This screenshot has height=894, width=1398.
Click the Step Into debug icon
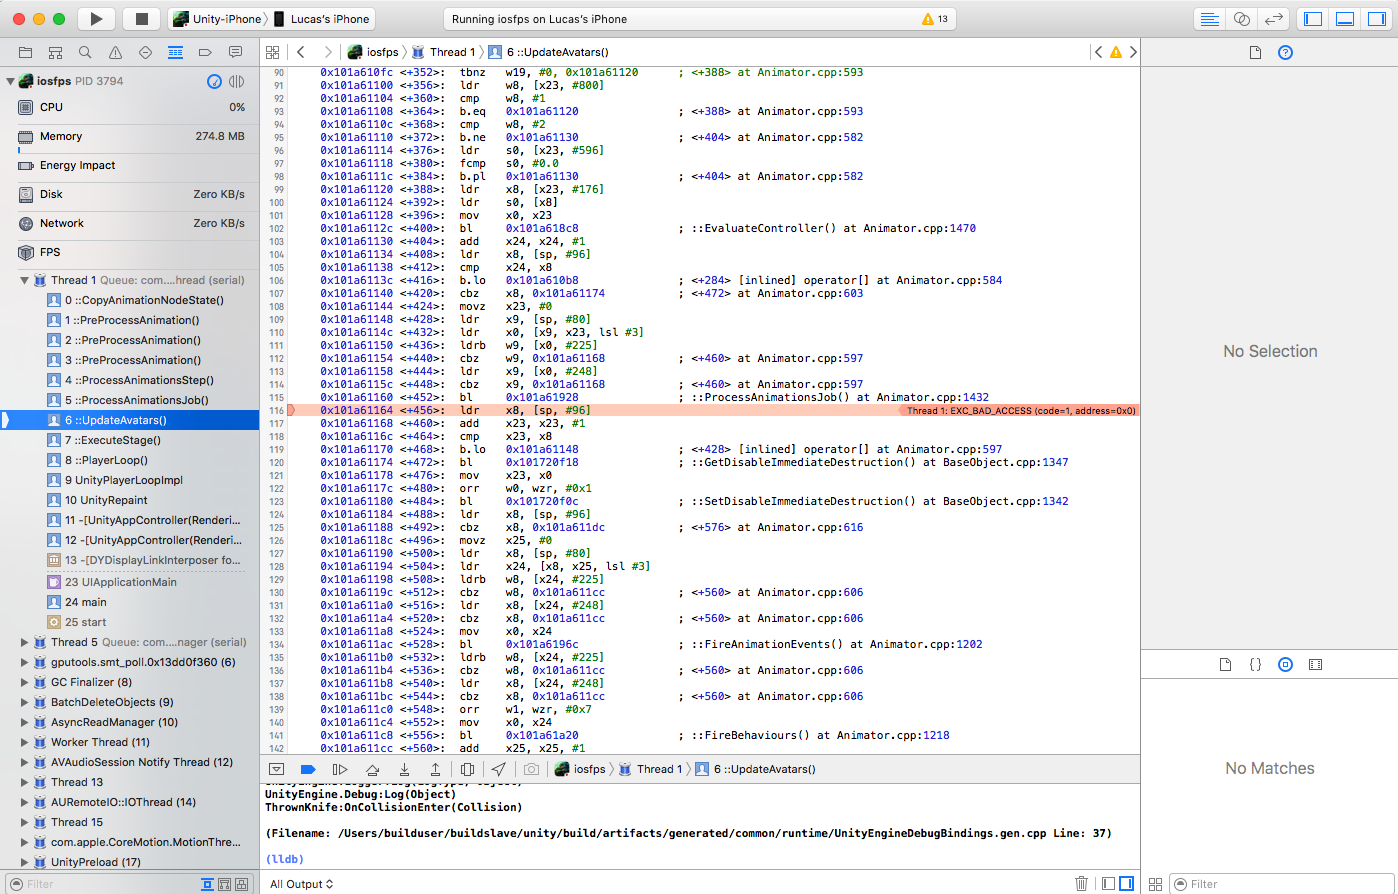[x=404, y=769]
